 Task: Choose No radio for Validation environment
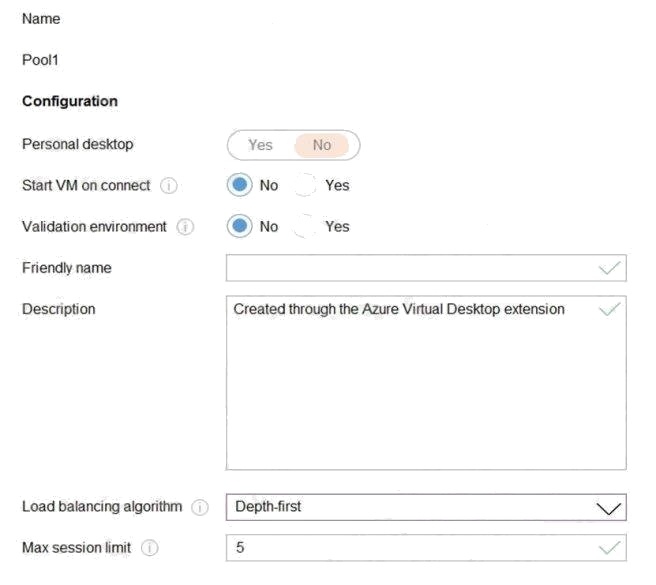coord(240,226)
